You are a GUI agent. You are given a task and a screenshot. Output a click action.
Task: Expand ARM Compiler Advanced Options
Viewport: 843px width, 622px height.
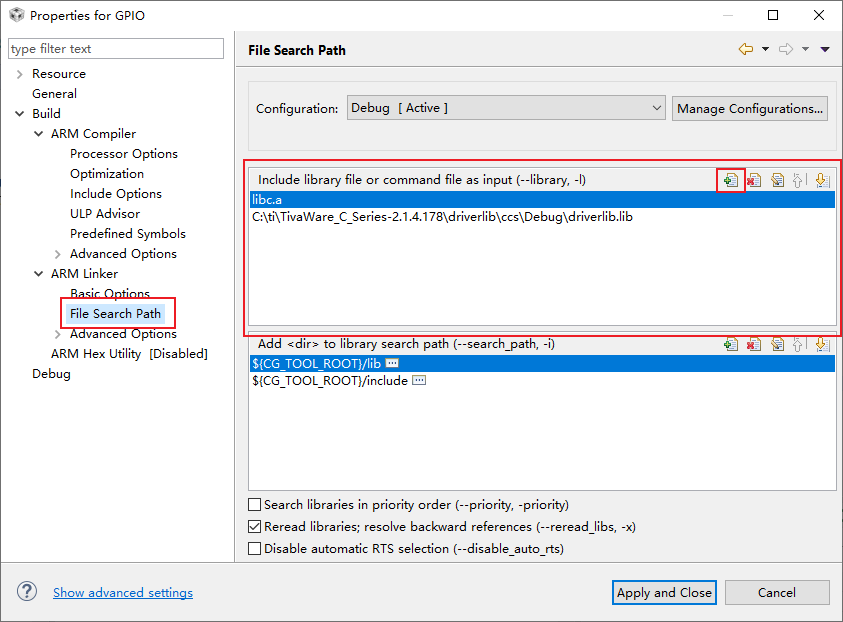[58, 254]
